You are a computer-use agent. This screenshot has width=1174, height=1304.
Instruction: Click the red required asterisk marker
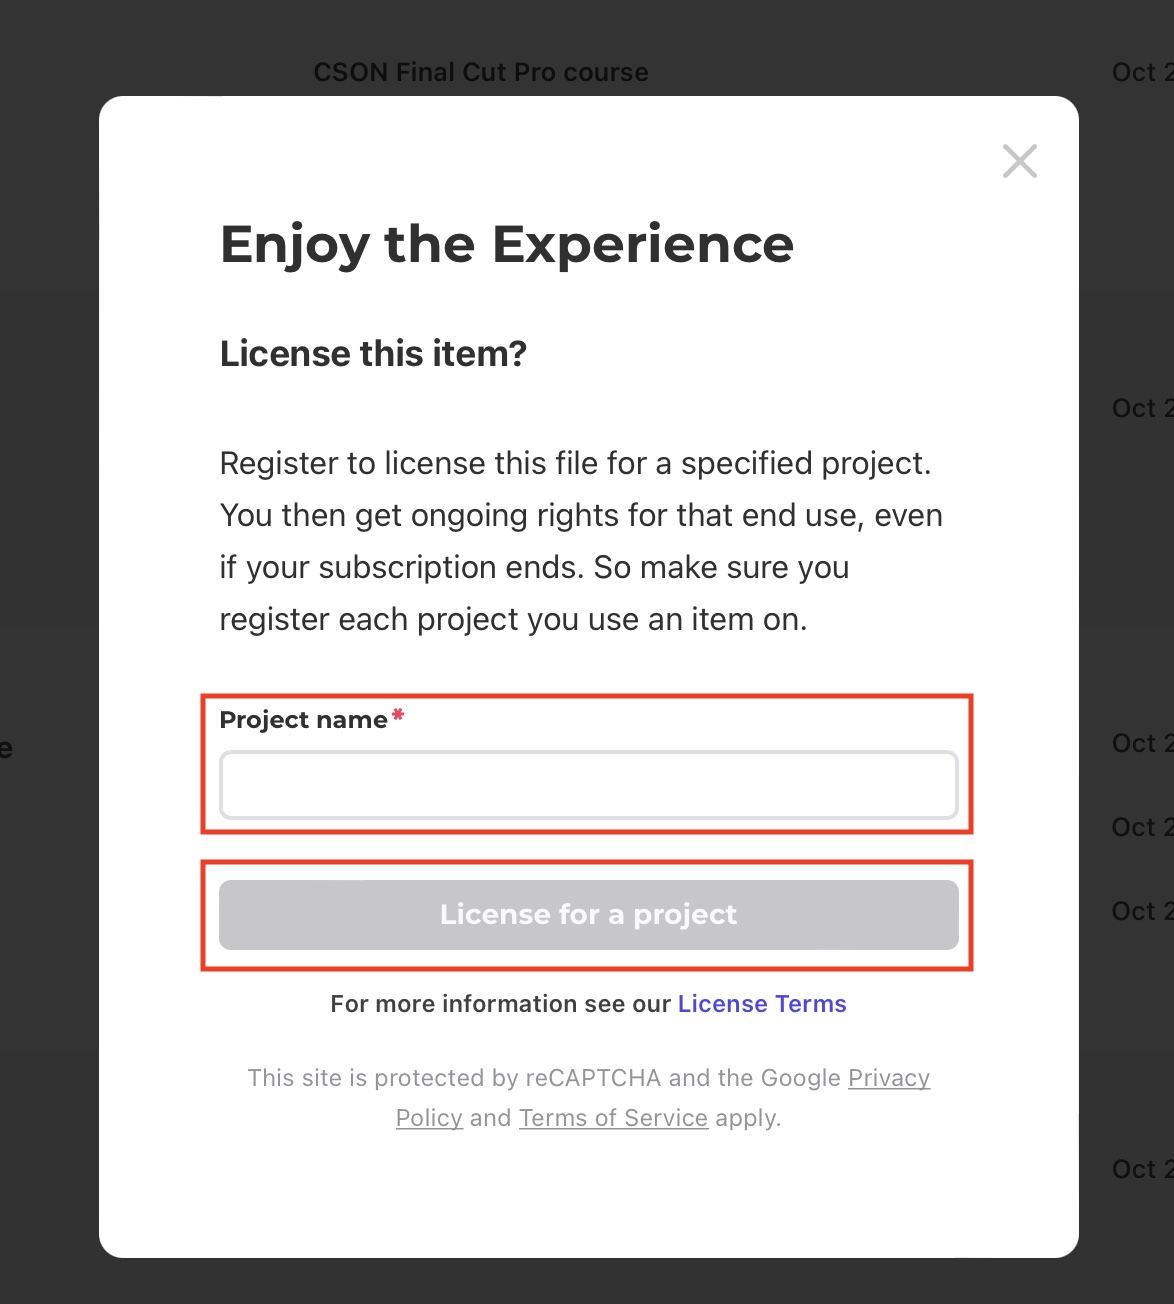pos(398,715)
